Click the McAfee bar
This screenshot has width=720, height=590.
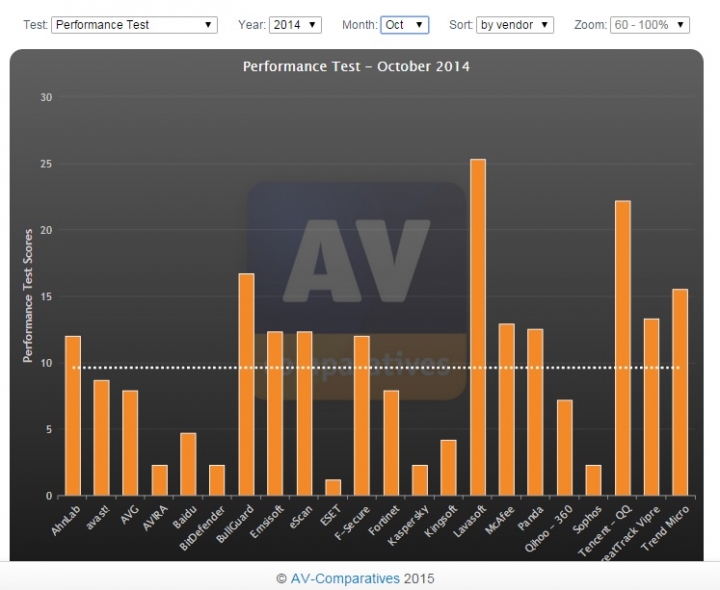[x=507, y=410]
